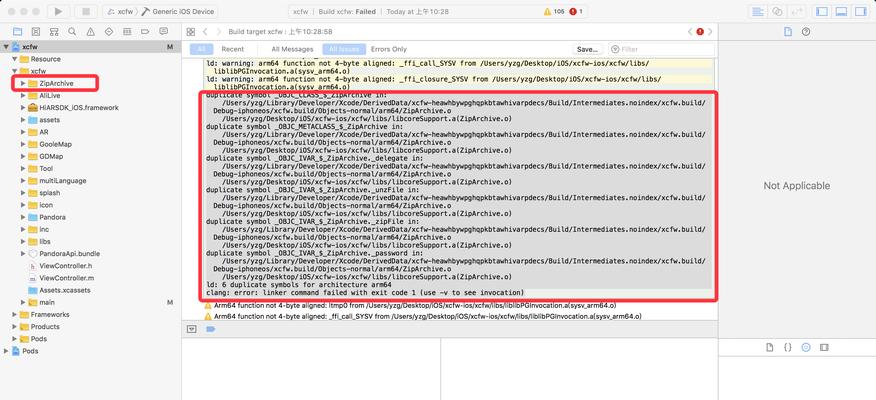
Task: Jump to next issue arrow
Action: [x=710, y=32]
